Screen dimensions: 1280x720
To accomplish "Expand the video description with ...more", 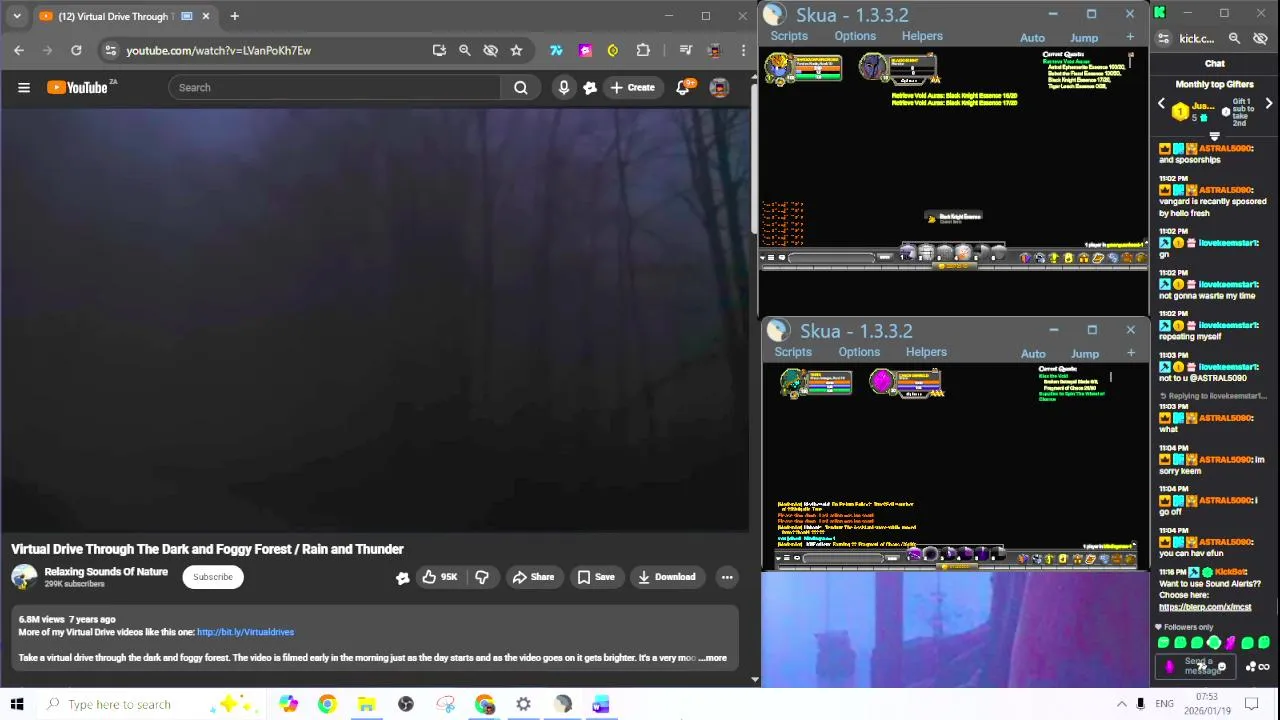I will [x=713, y=658].
